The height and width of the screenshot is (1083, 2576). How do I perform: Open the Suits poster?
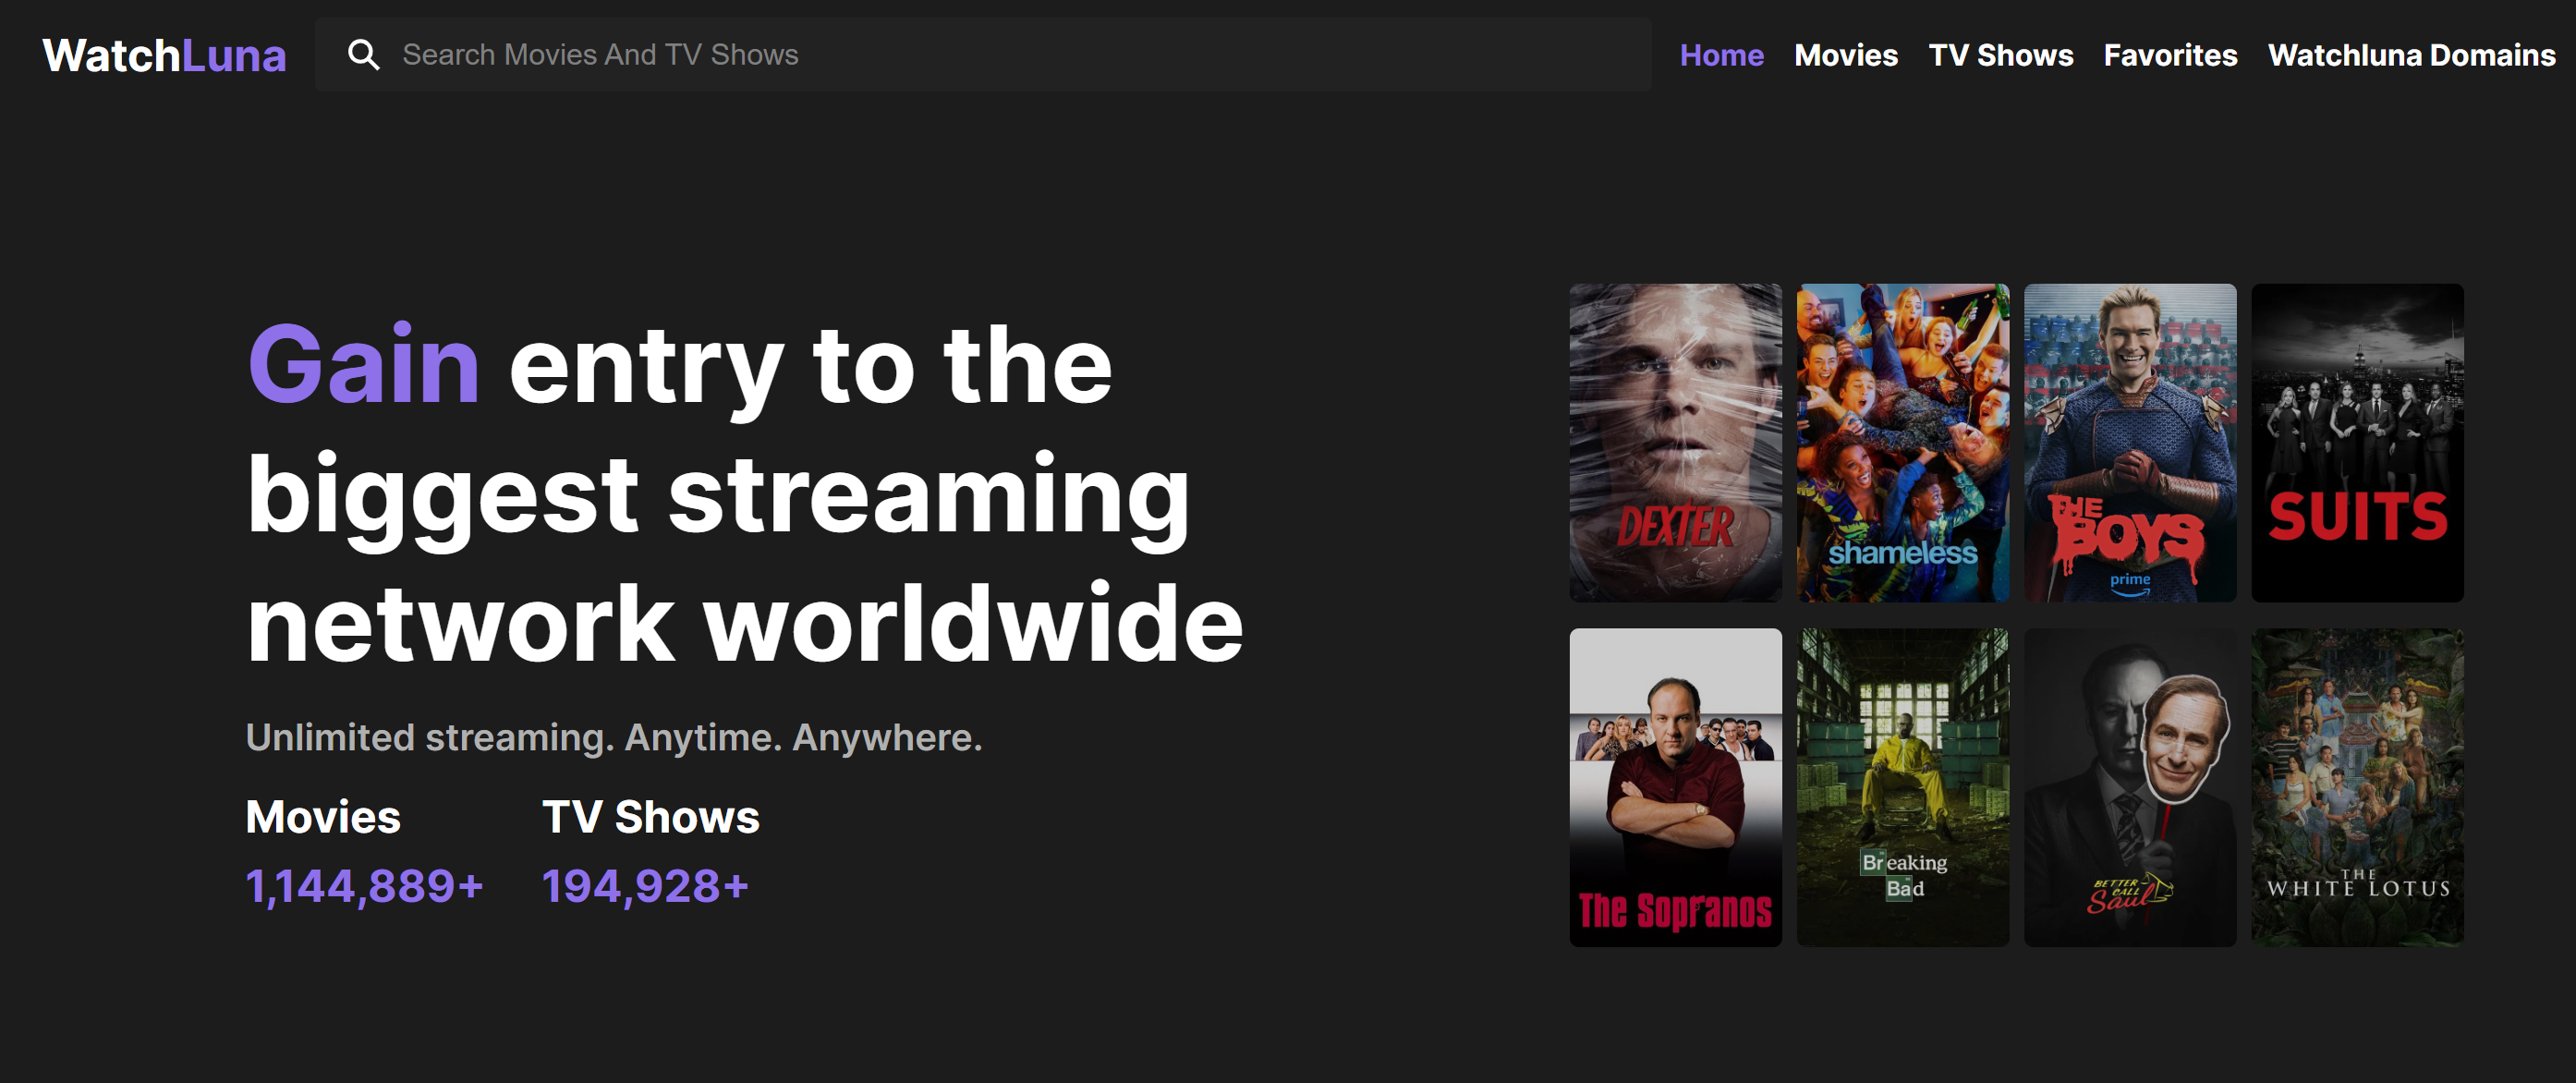coord(2357,443)
